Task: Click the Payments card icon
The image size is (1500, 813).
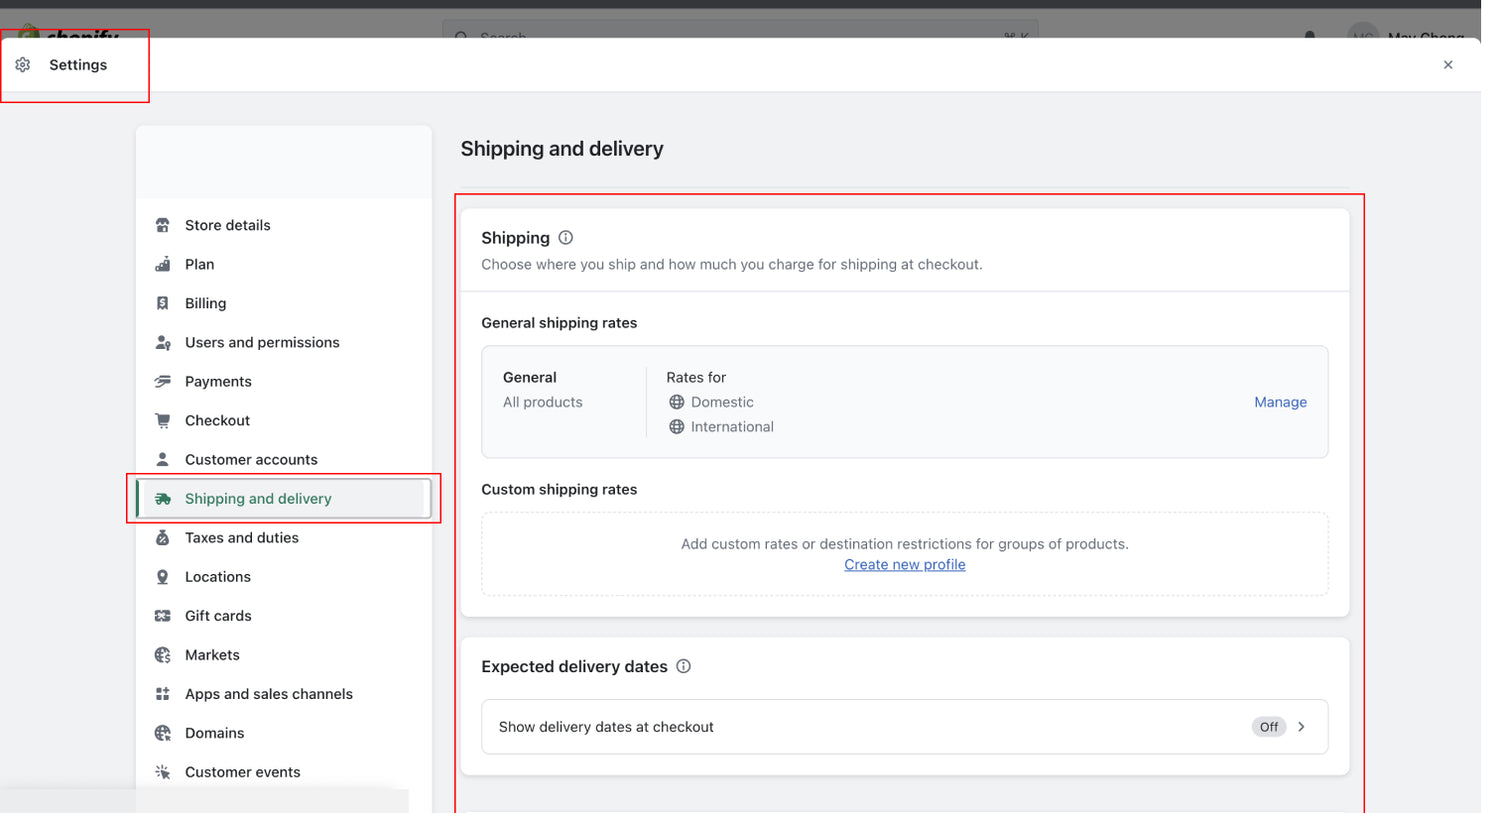Action: click(x=162, y=381)
